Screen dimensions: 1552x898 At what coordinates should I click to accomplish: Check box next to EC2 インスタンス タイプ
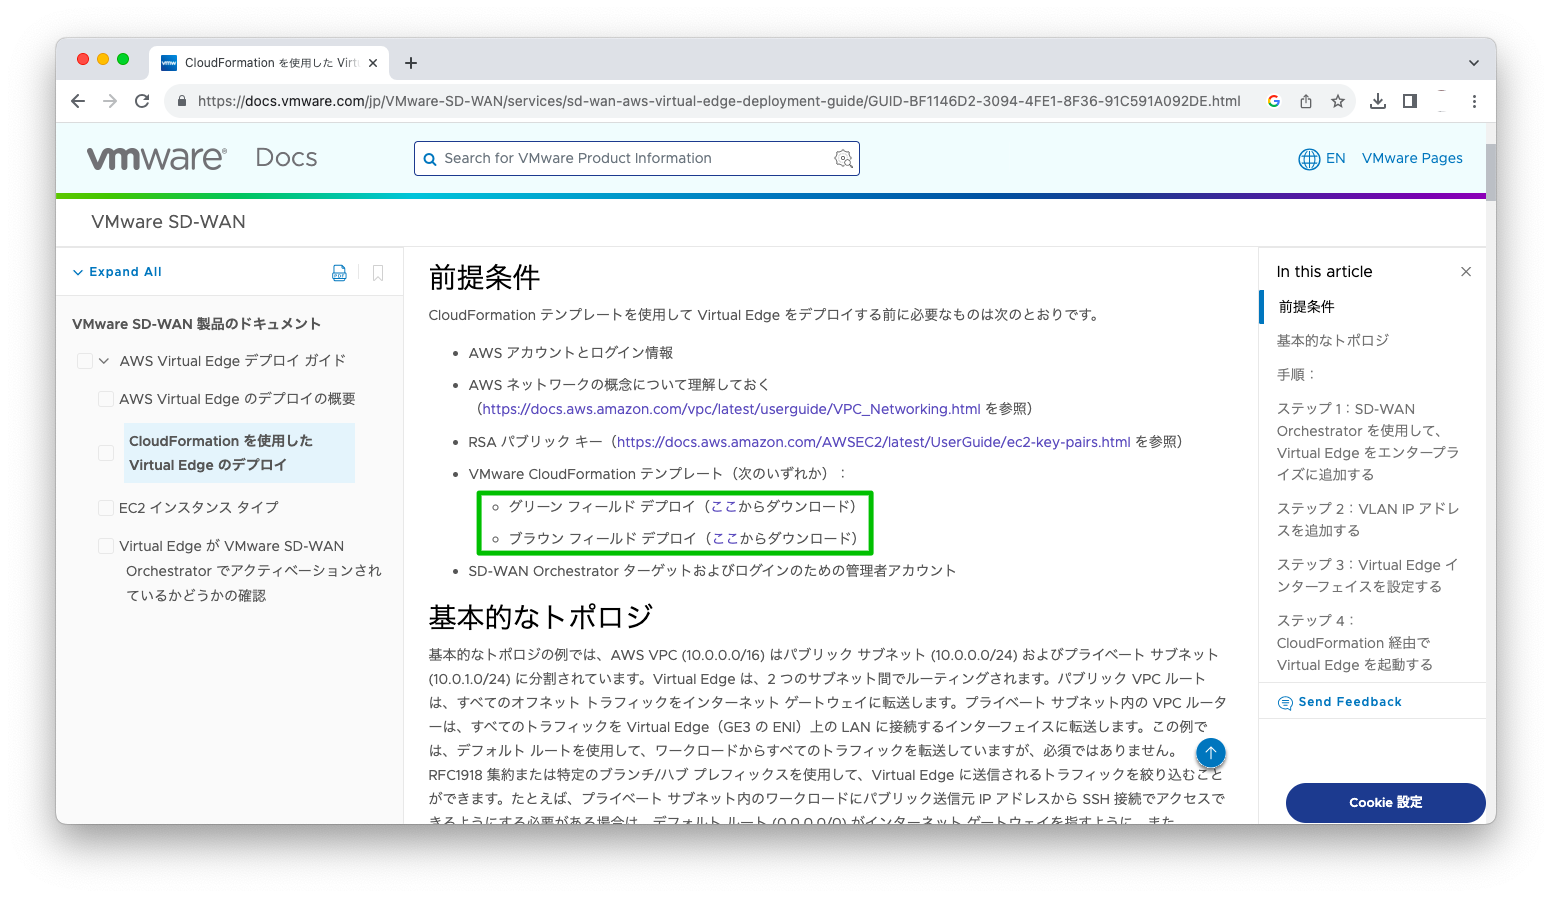[x=105, y=508]
